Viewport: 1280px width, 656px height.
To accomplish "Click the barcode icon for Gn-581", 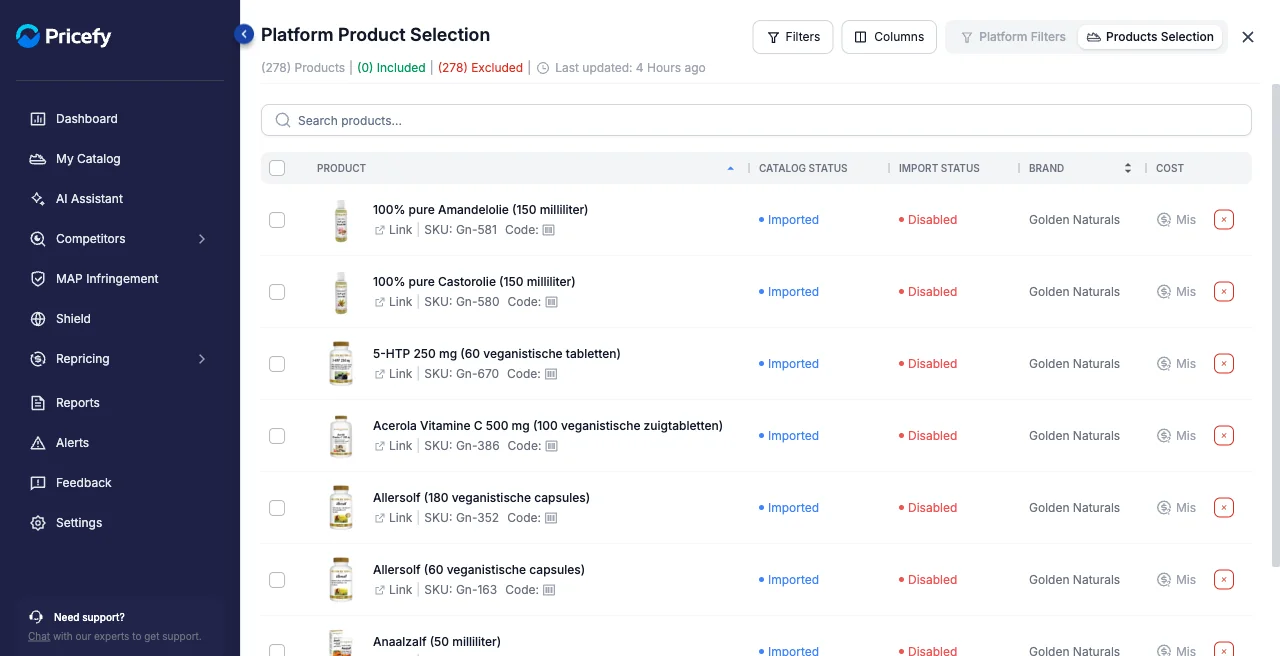I will pyautogui.click(x=549, y=230).
